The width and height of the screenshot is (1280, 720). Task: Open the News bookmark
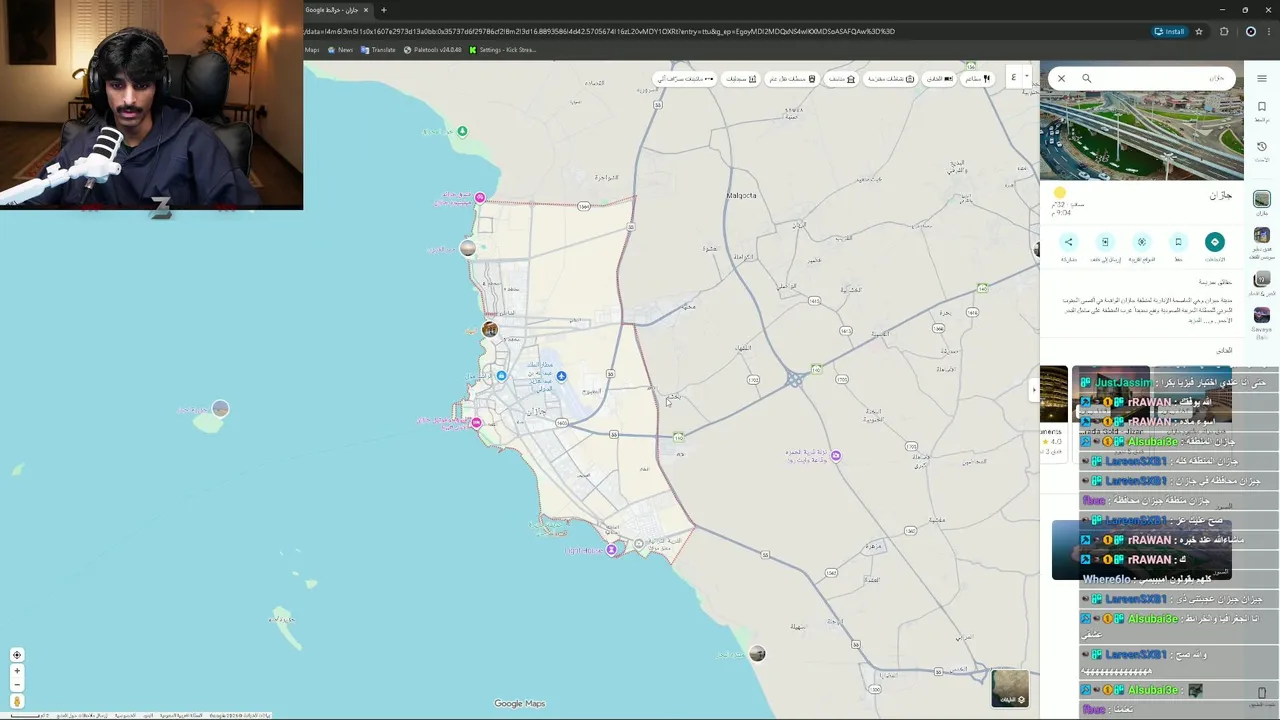[x=340, y=50]
